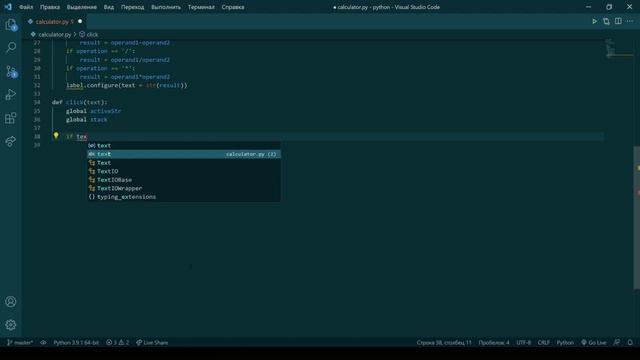Open the Файл menu

click(x=26, y=7)
